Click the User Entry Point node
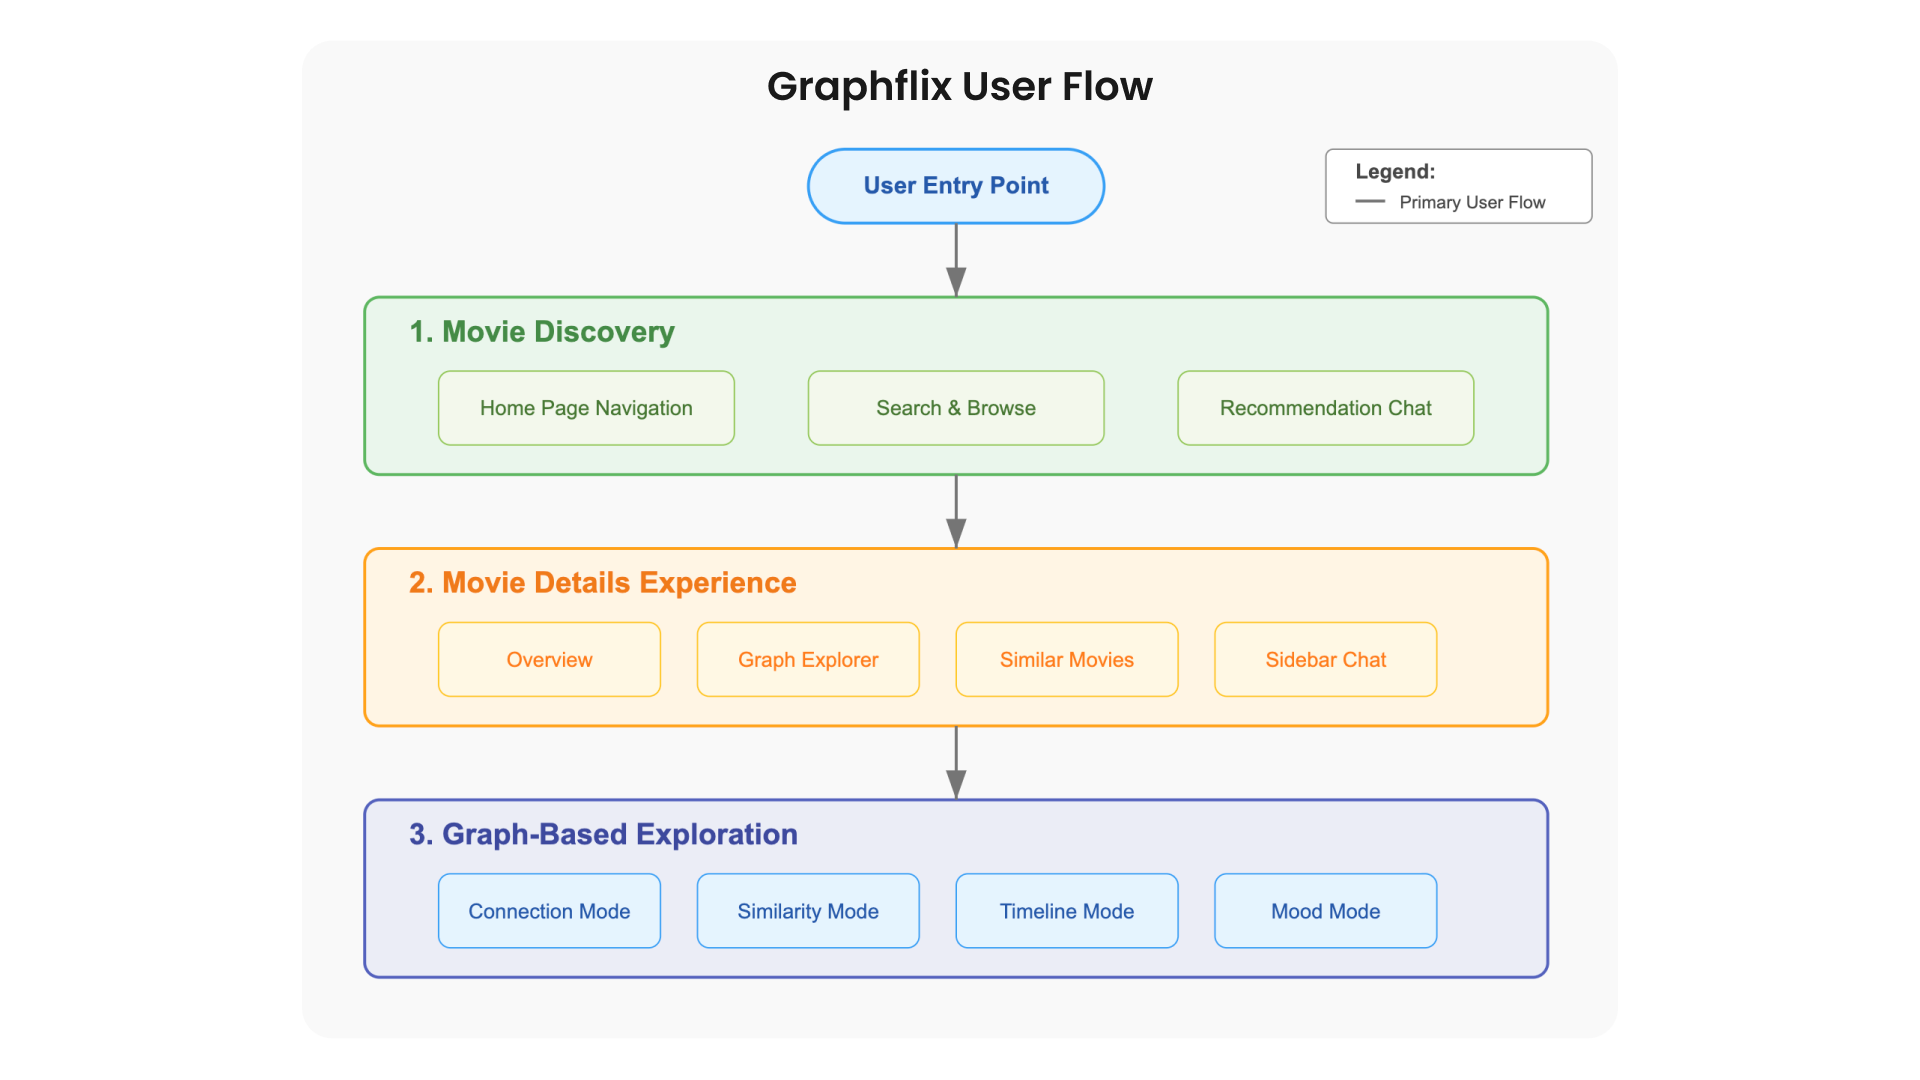Screen dimensions: 1920x1080 coord(955,186)
